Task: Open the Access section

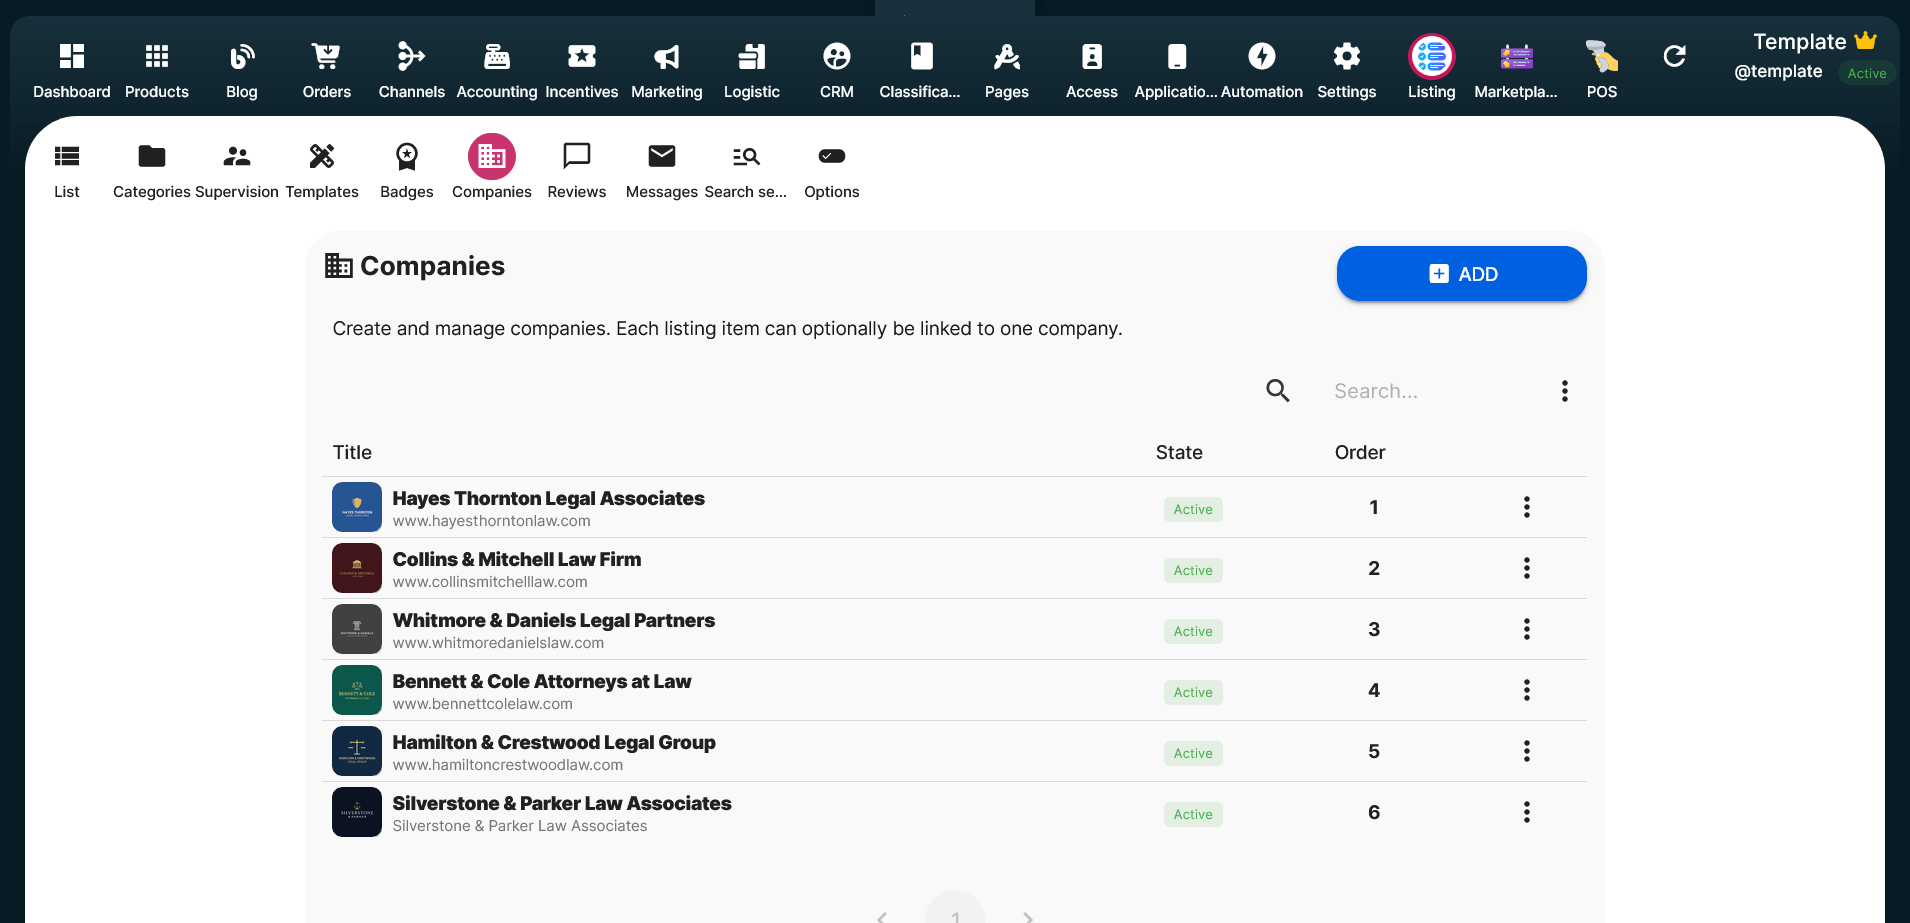Action: 1092,70
